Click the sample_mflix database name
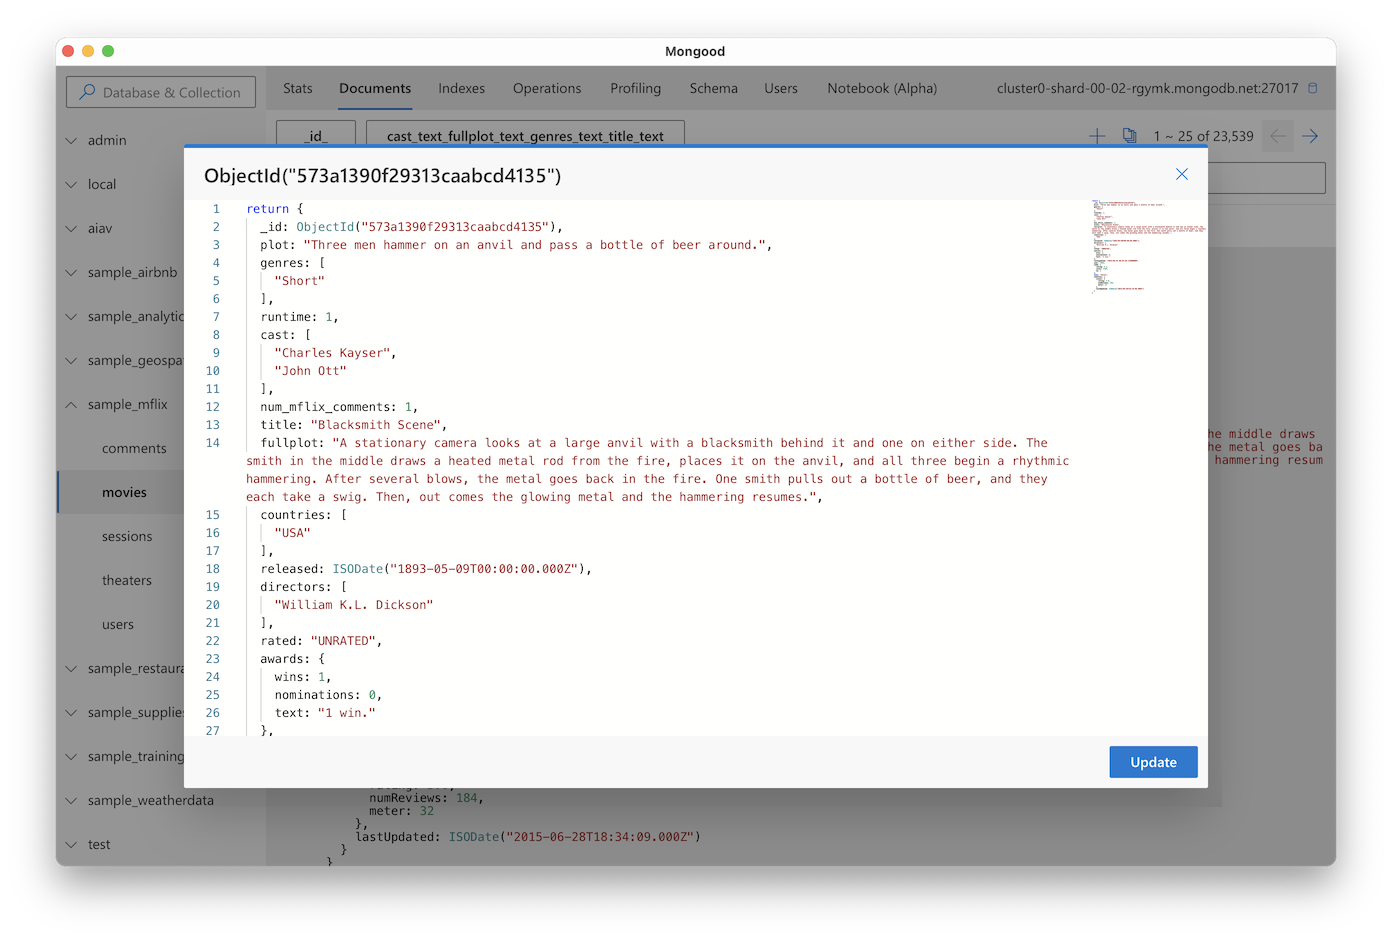Screen dimensions: 1392x940 click(128, 404)
